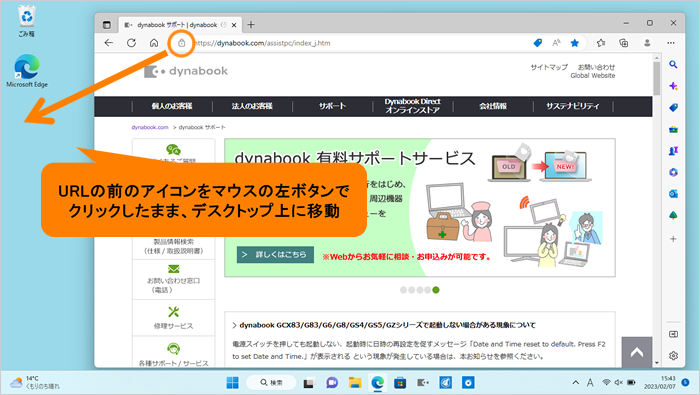The height and width of the screenshot is (395, 700).
Task: Reload the dynabook support page
Action: point(131,43)
